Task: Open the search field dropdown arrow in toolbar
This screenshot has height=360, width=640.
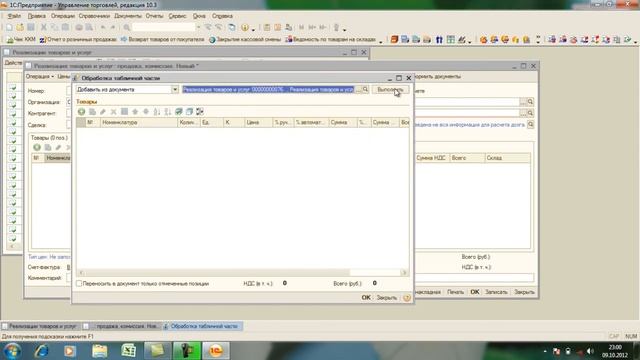Action: tap(198, 27)
